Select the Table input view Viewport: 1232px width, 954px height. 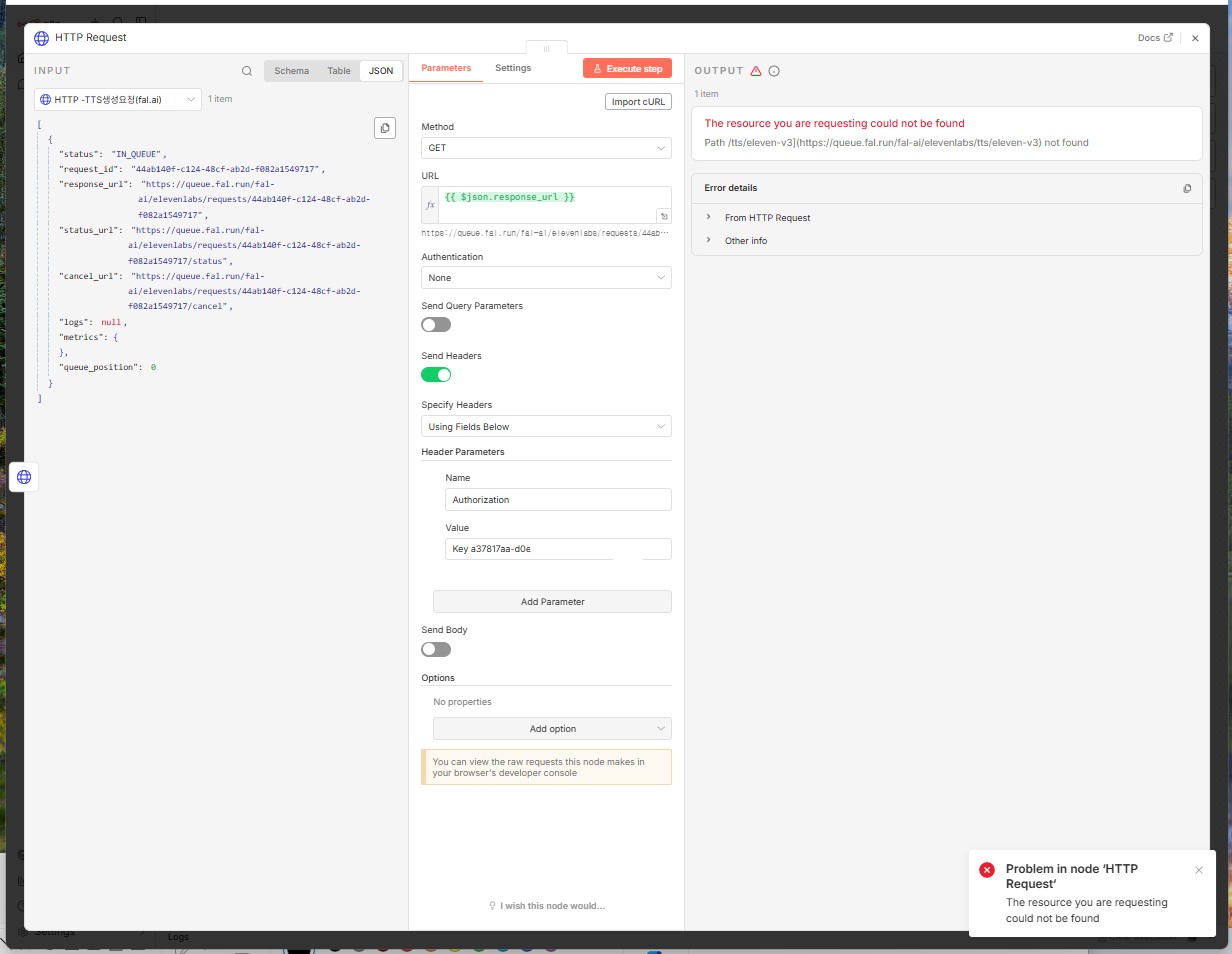pyautogui.click(x=339, y=71)
